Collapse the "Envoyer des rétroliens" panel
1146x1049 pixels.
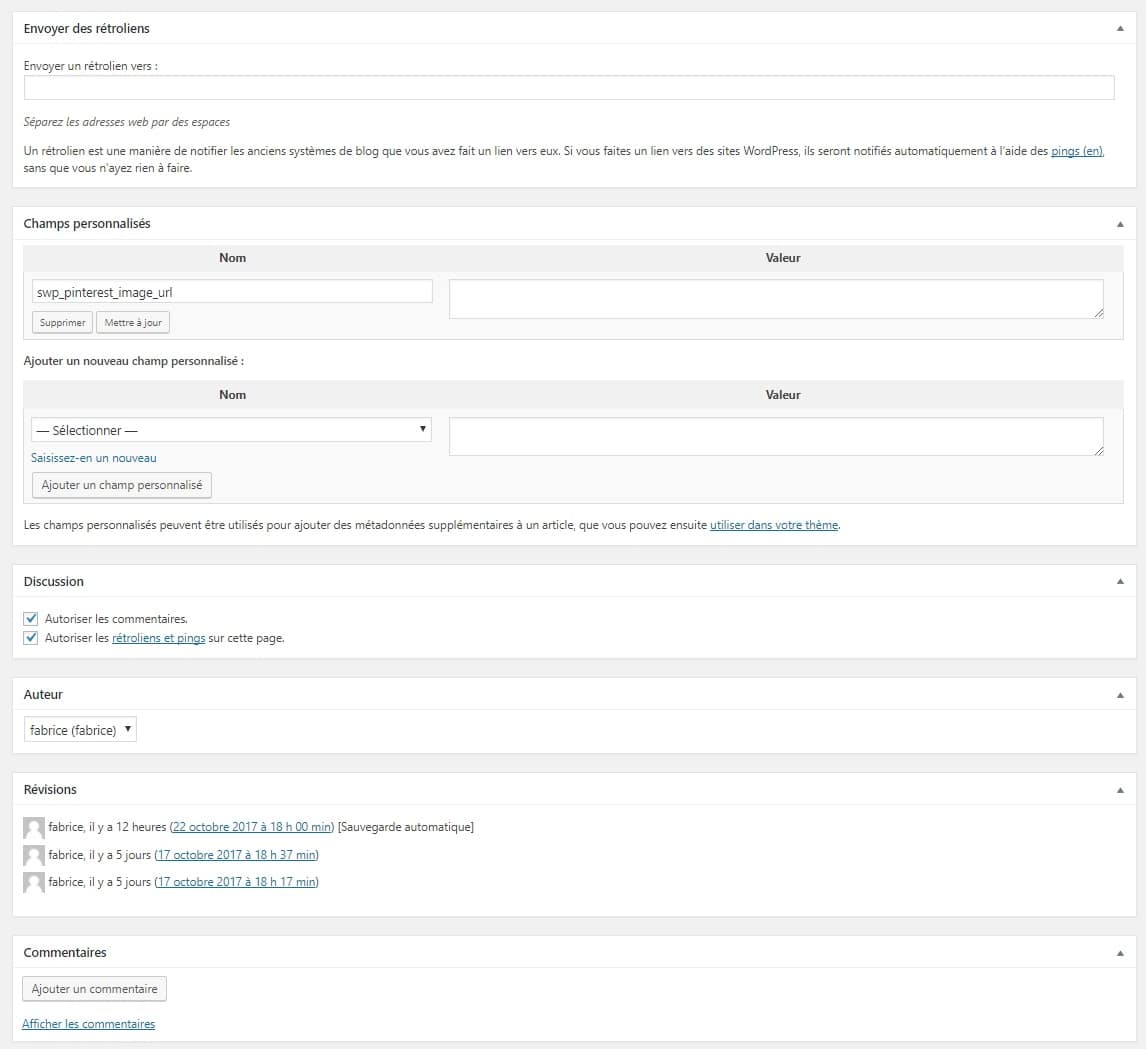pos(1120,29)
